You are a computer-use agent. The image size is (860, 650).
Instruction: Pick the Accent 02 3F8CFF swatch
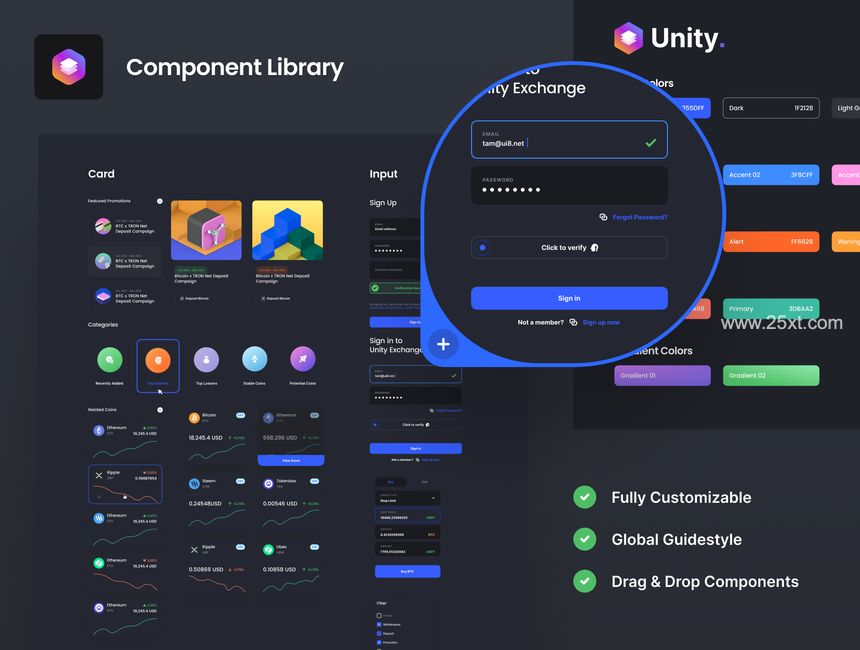pos(771,175)
